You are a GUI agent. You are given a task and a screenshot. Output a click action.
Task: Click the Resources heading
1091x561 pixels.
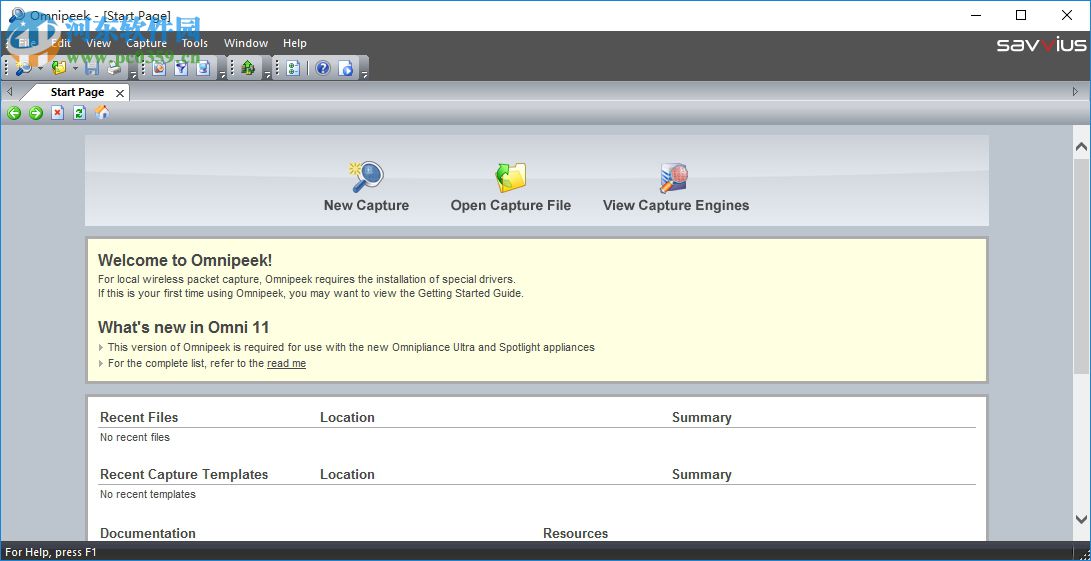[575, 533]
